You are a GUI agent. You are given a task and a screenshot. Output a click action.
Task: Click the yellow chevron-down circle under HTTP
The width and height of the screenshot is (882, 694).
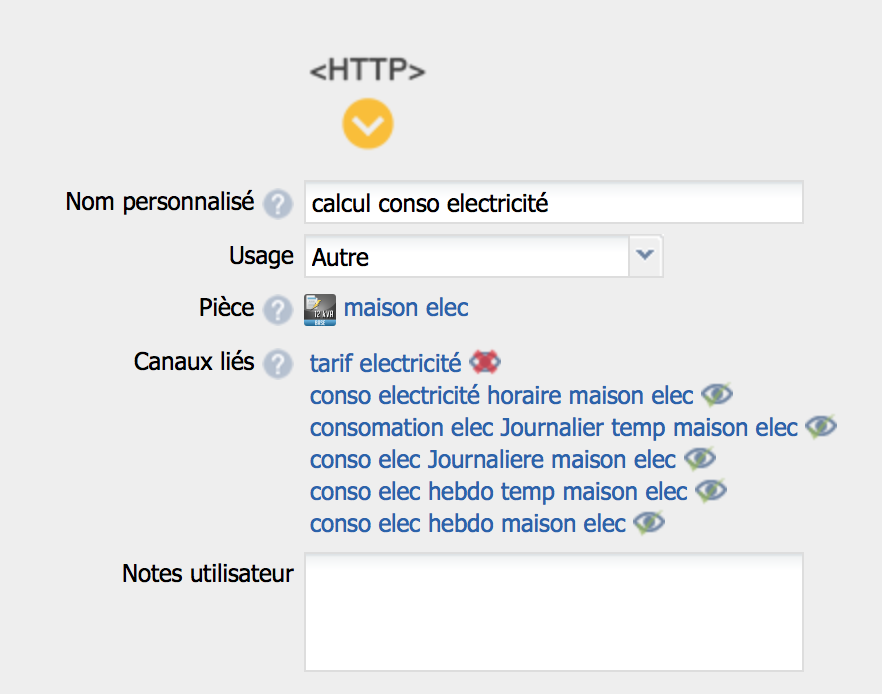pyautogui.click(x=368, y=124)
